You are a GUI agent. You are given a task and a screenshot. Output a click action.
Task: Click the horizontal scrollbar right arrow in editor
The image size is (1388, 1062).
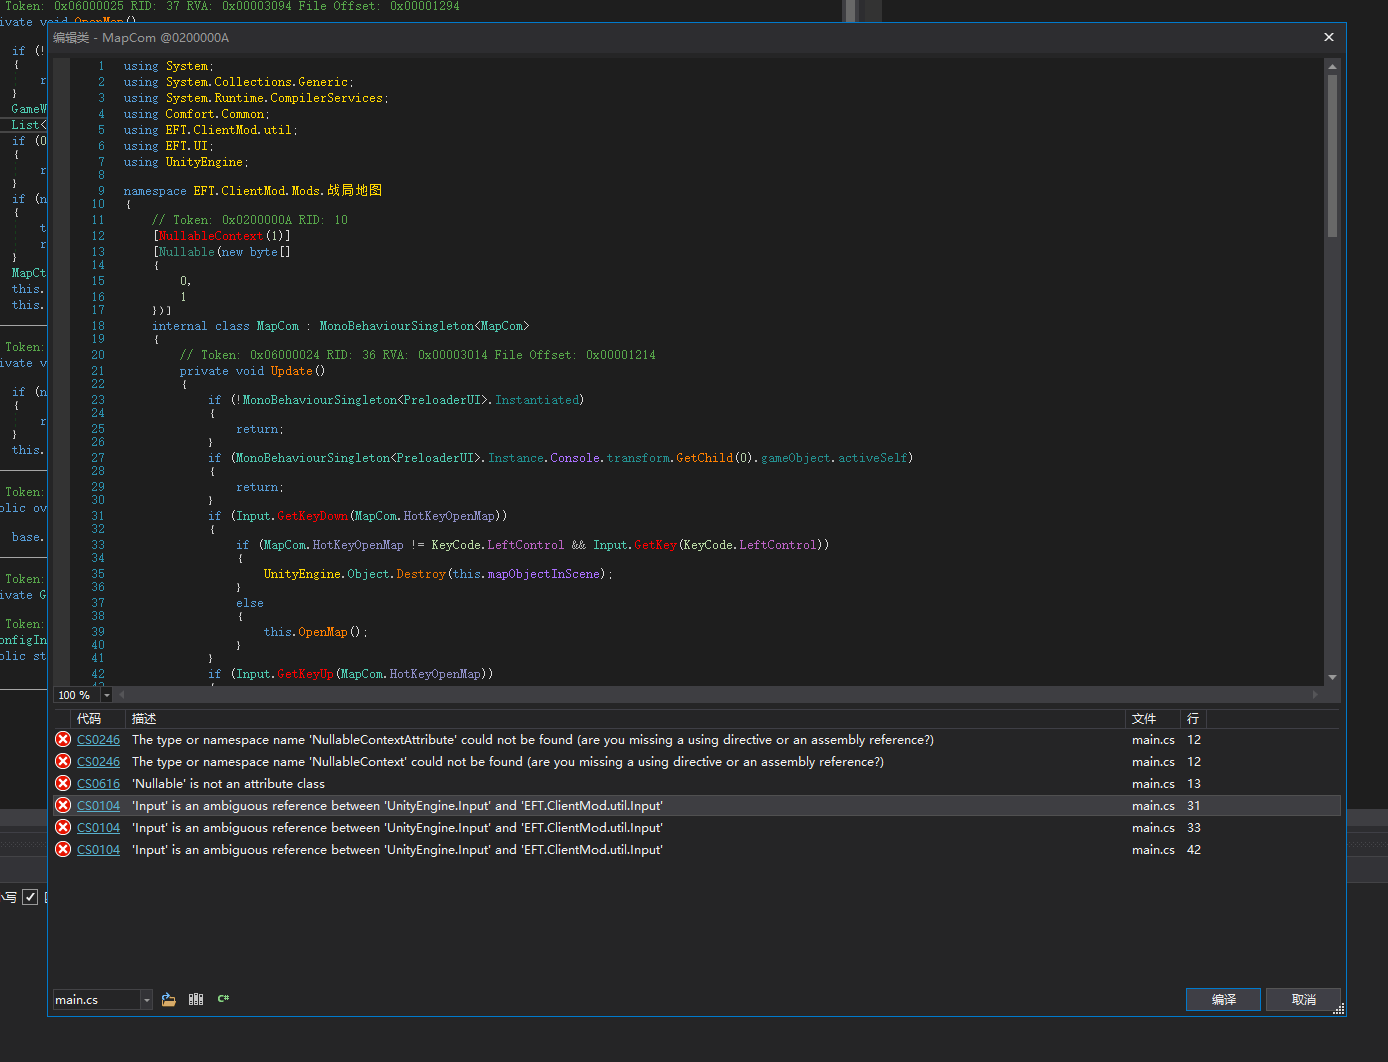click(1315, 694)
